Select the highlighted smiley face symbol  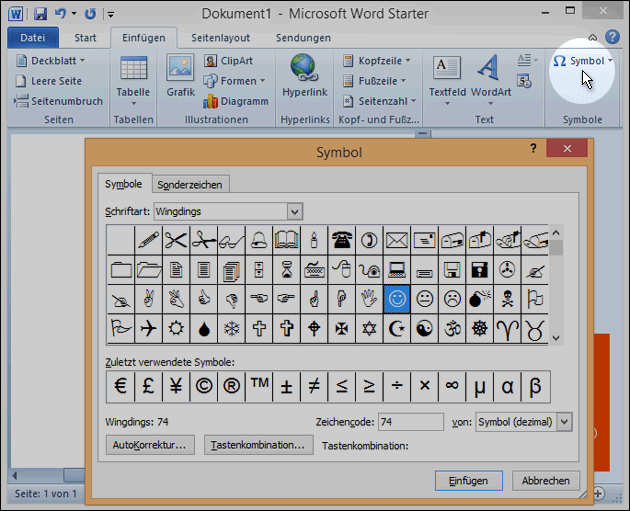pyautogui.click(x=397, y=299)
